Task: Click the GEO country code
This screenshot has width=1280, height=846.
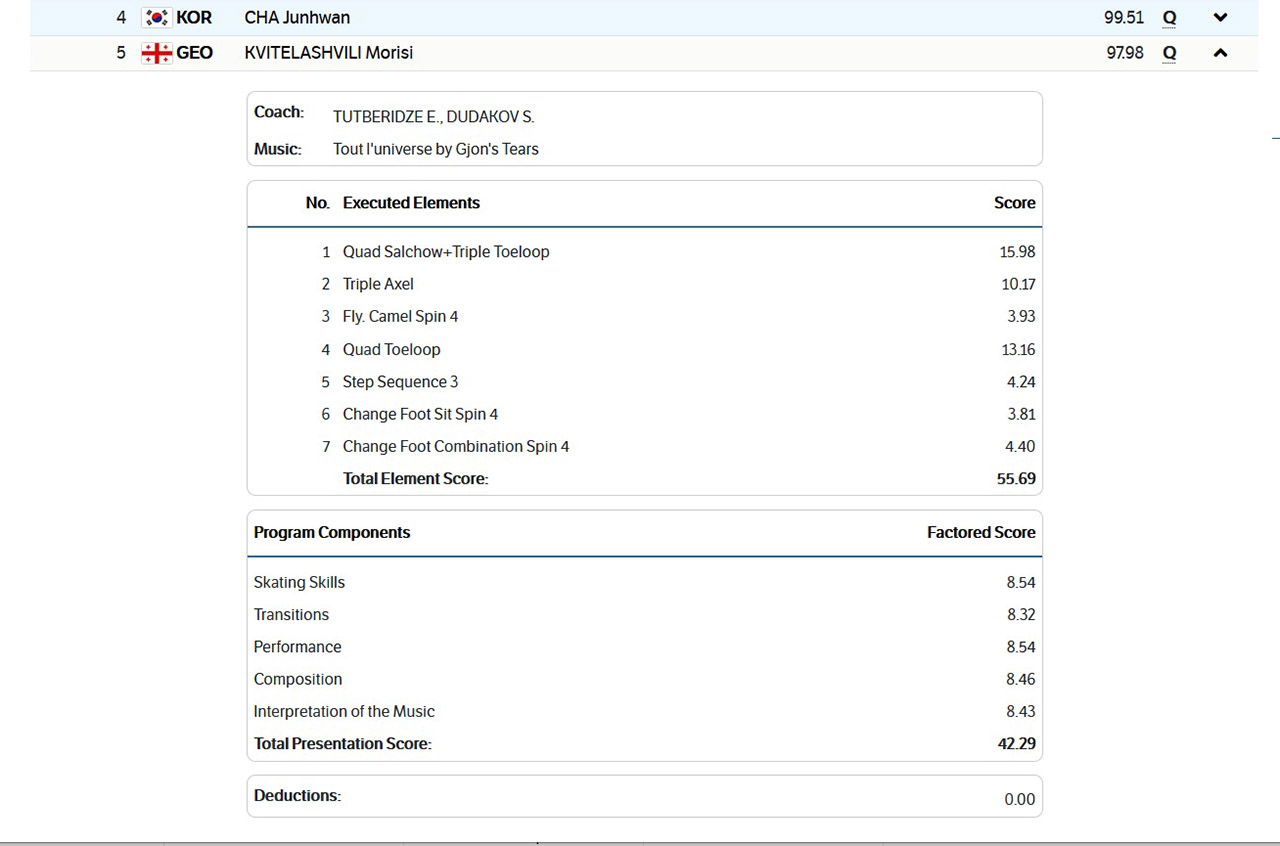Action: pyautogui.click(x=194, y=53)
